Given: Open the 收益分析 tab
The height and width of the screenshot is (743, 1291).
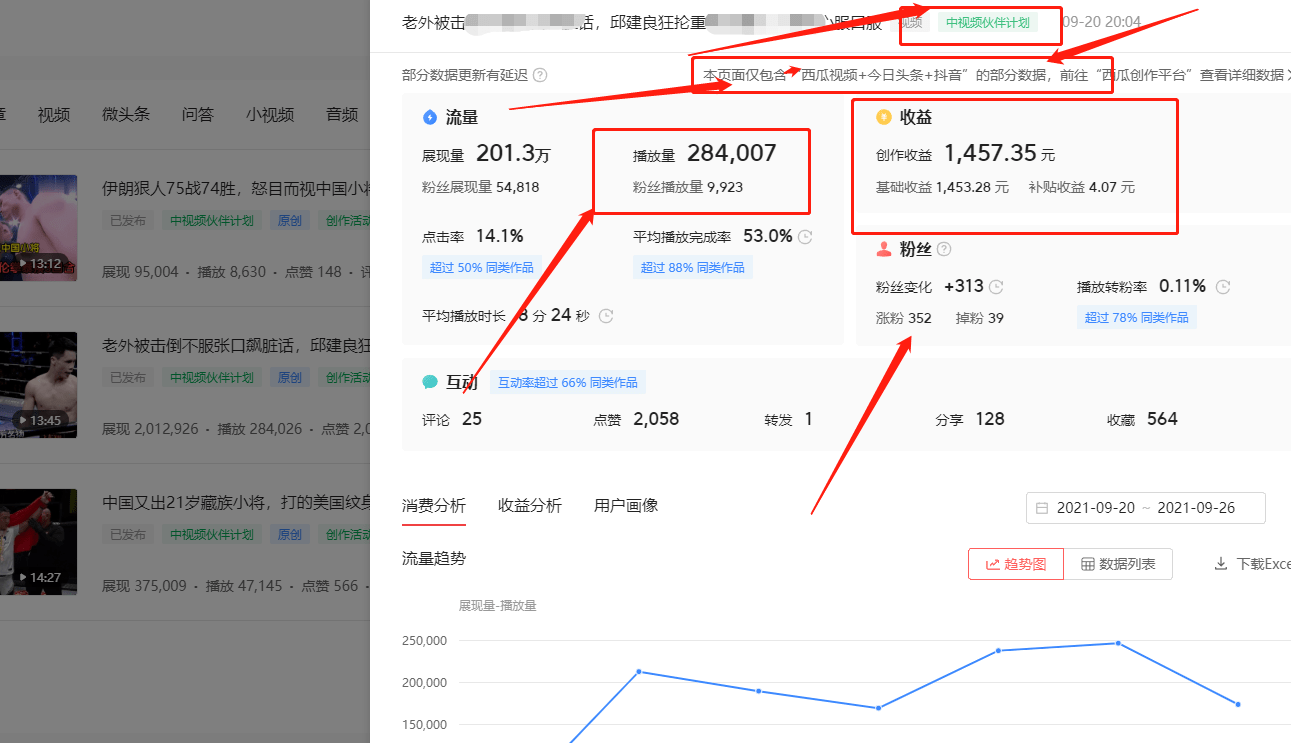Looking at the screenshot, I should tap(530, 505).
